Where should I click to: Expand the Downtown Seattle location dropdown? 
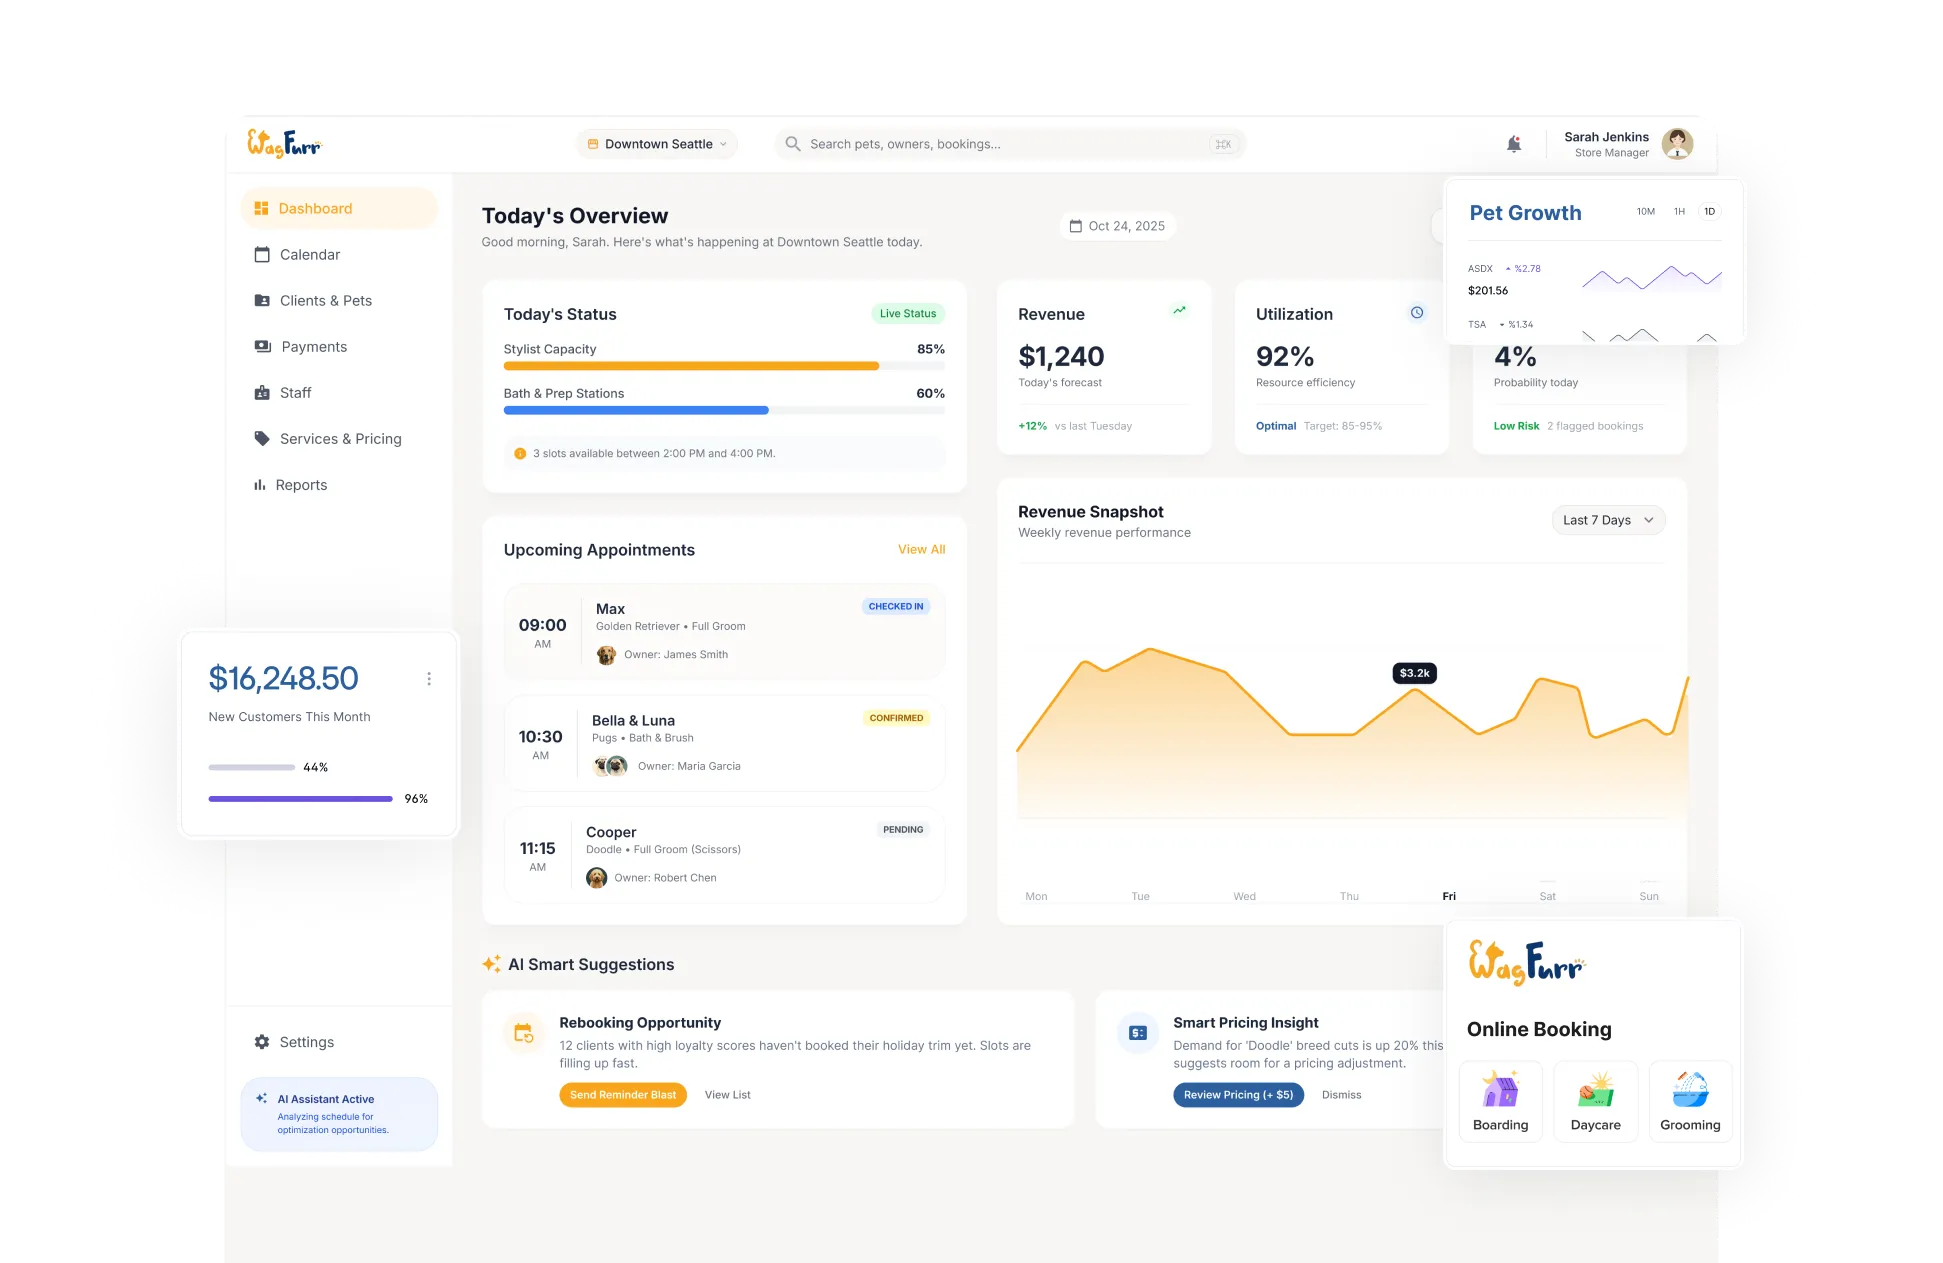click(x=658, y=144)
